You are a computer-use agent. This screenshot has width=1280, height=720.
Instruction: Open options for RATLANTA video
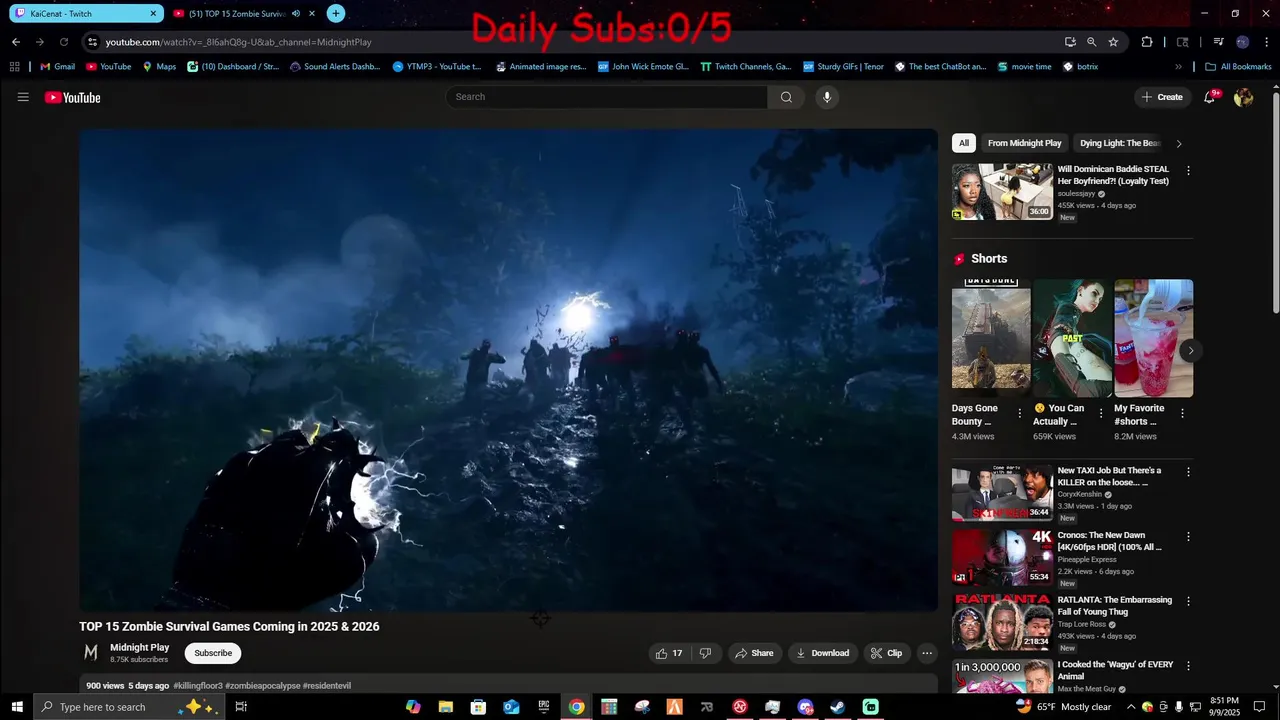(1188, 602)
